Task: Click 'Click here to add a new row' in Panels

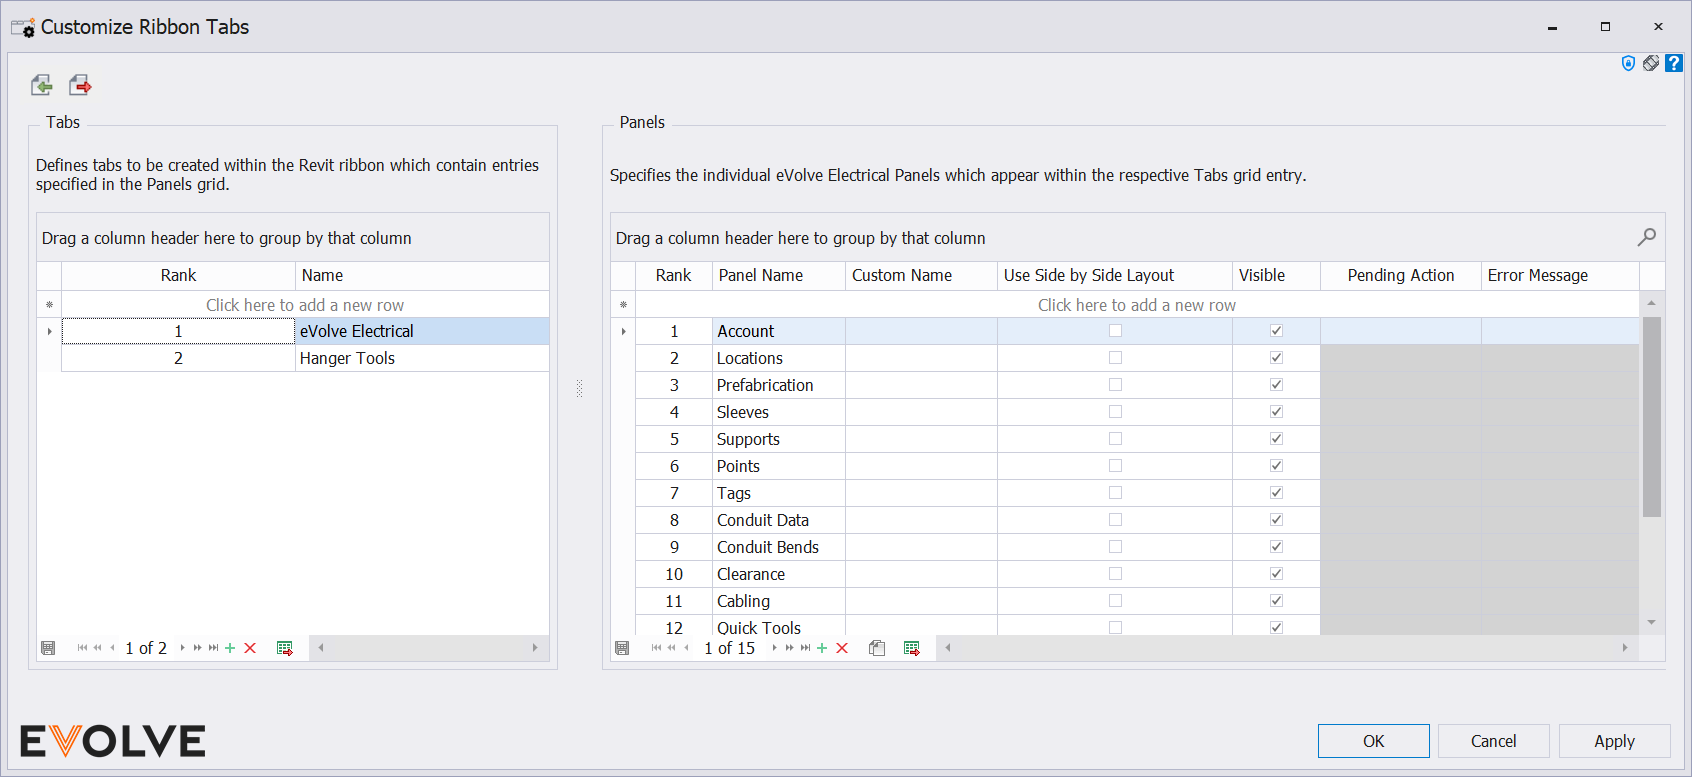Action: click(1137, 305)
